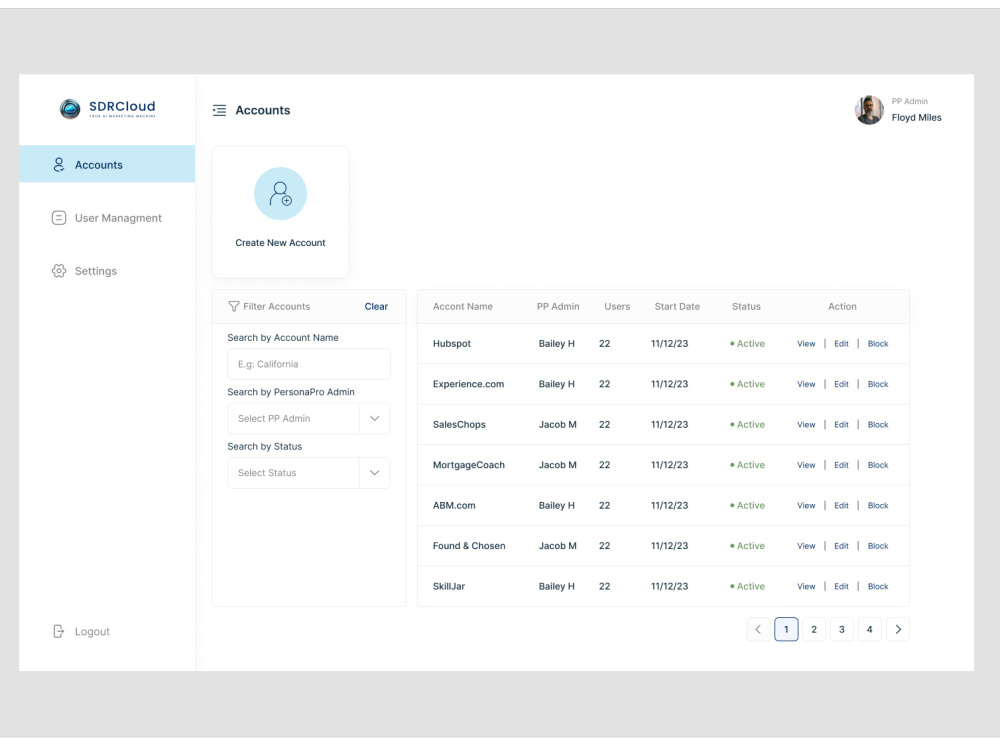Click the Users column header

click(617, 307)
